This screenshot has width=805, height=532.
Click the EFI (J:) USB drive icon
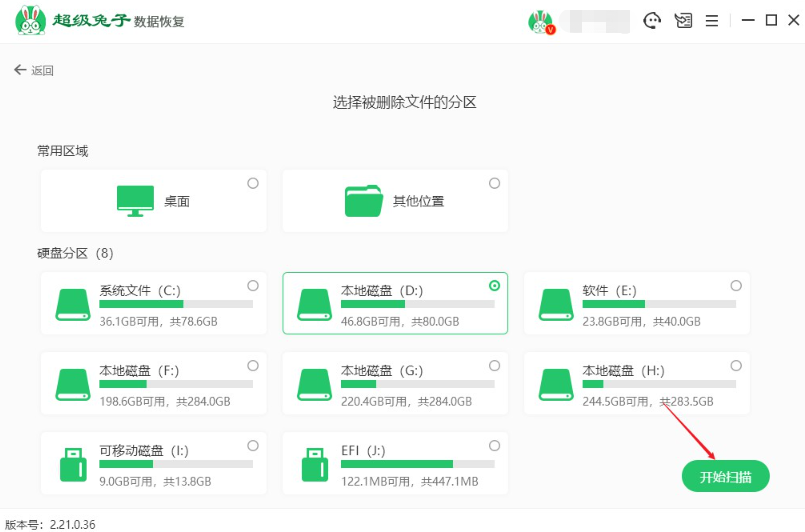pyautogui.click(x=314, y=465)
